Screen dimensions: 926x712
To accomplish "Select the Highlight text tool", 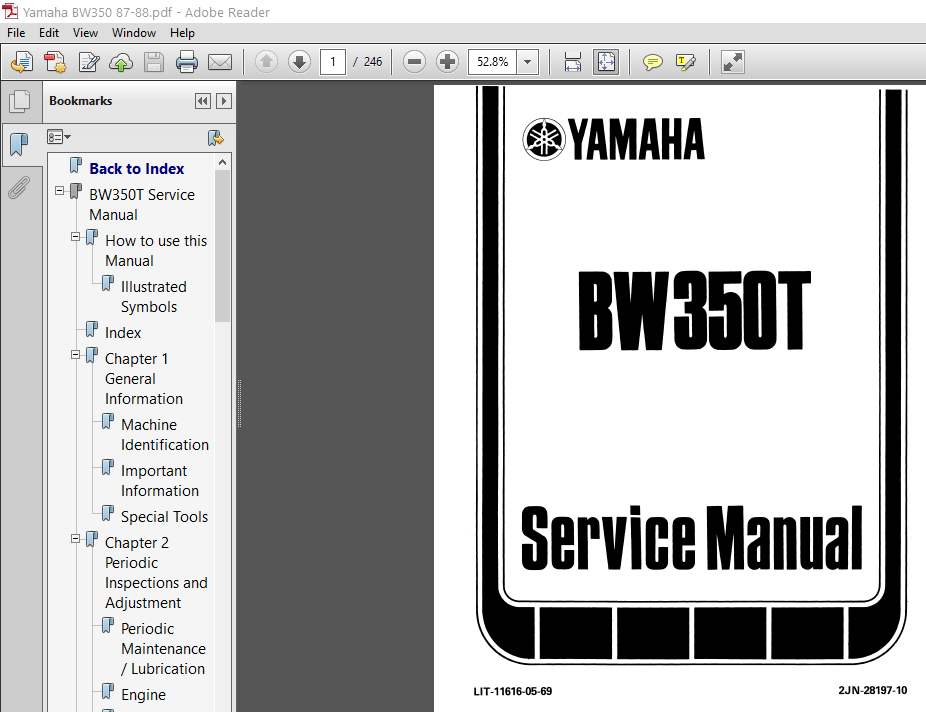I will 685,61.
